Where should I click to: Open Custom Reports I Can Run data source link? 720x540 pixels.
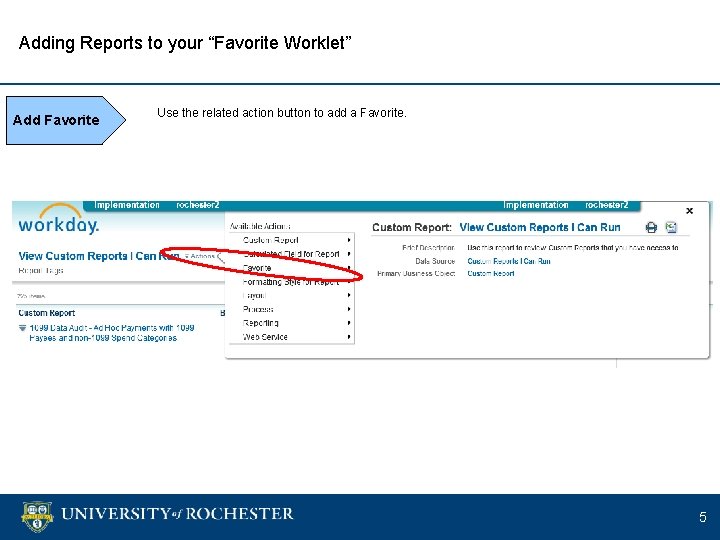(x=509, y=261)
